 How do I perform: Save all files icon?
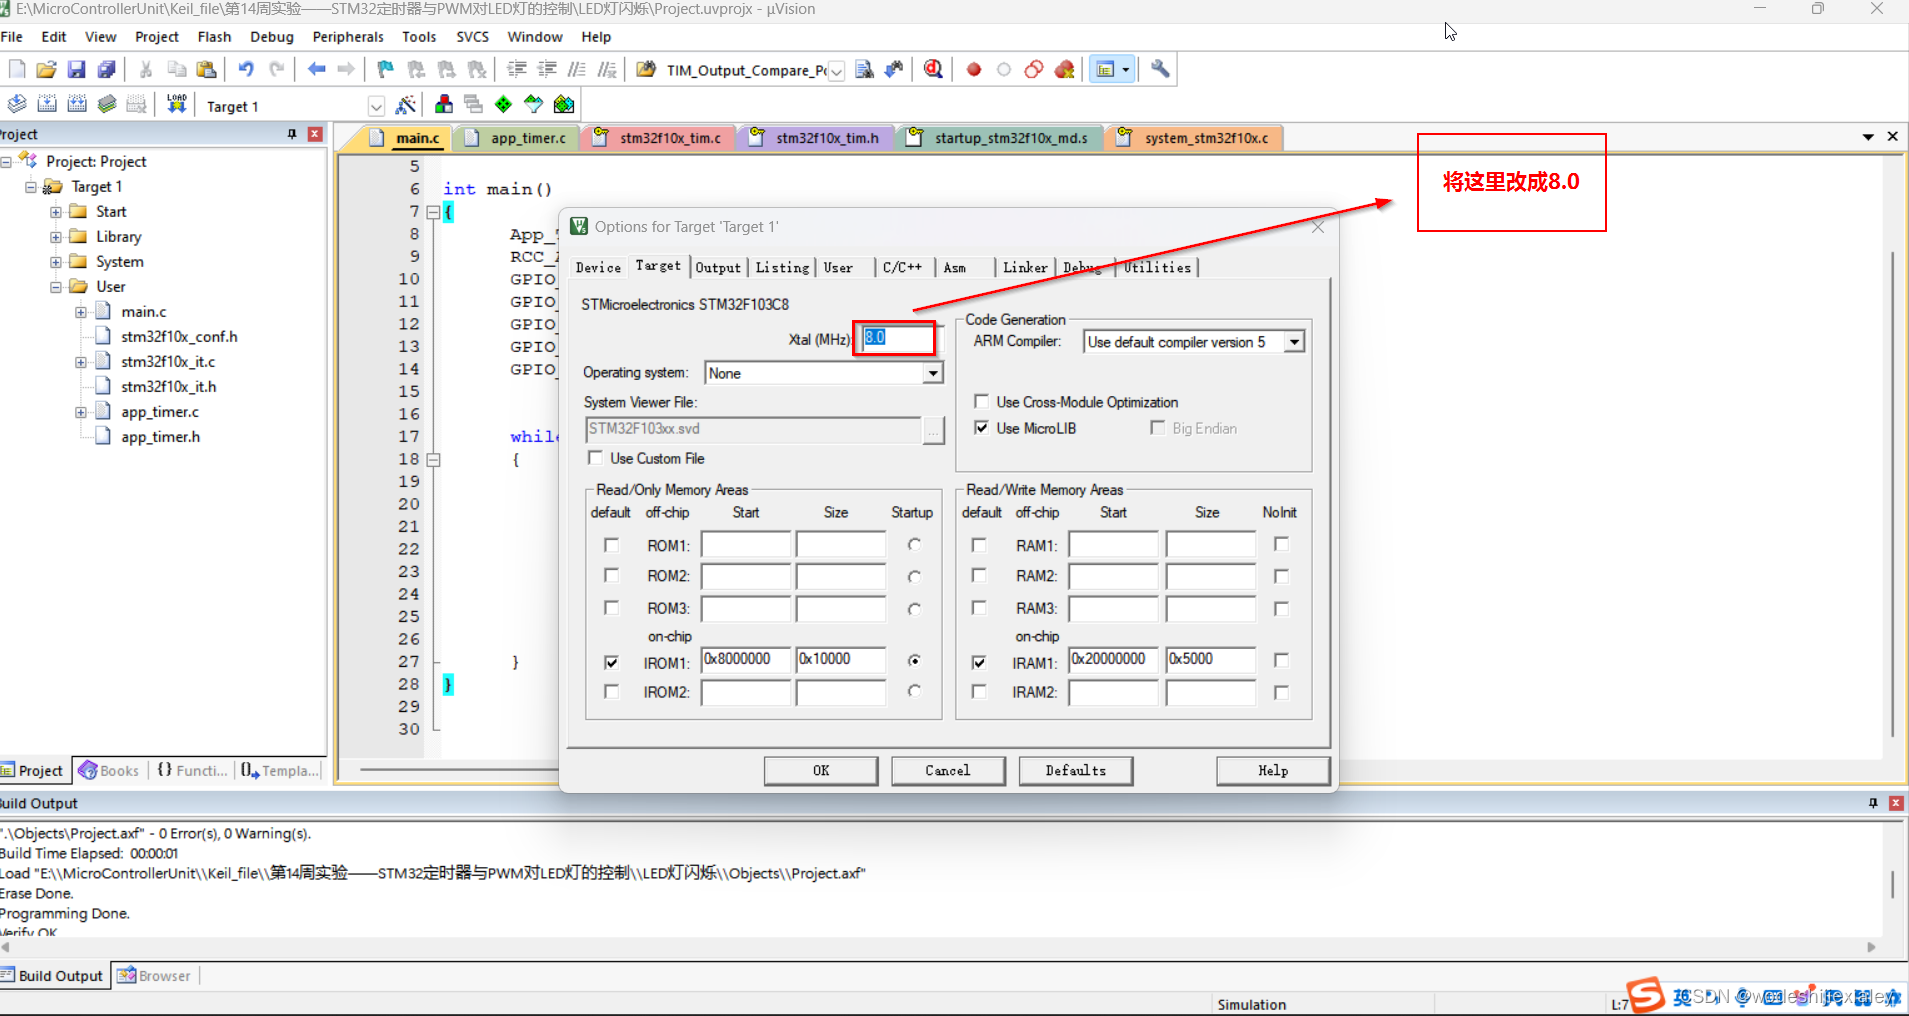(106, 69)
